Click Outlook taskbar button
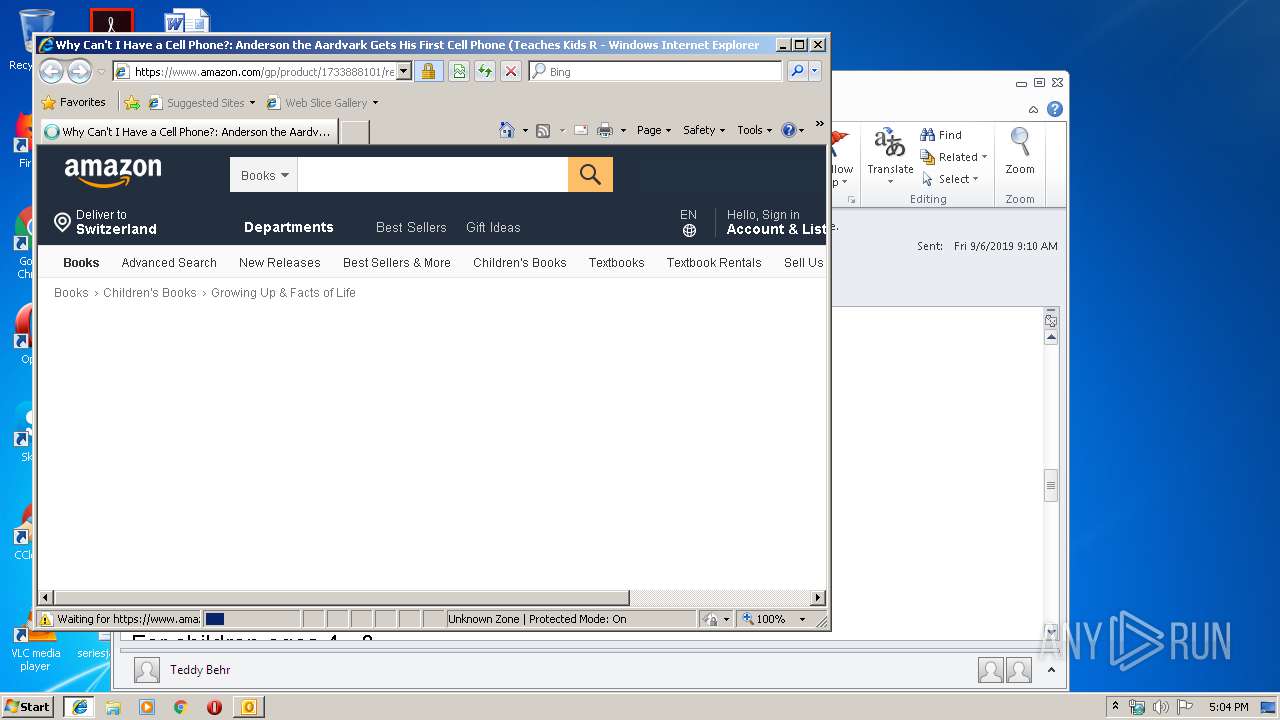This screenshot has width=1280, height=720. click(248, 707)
